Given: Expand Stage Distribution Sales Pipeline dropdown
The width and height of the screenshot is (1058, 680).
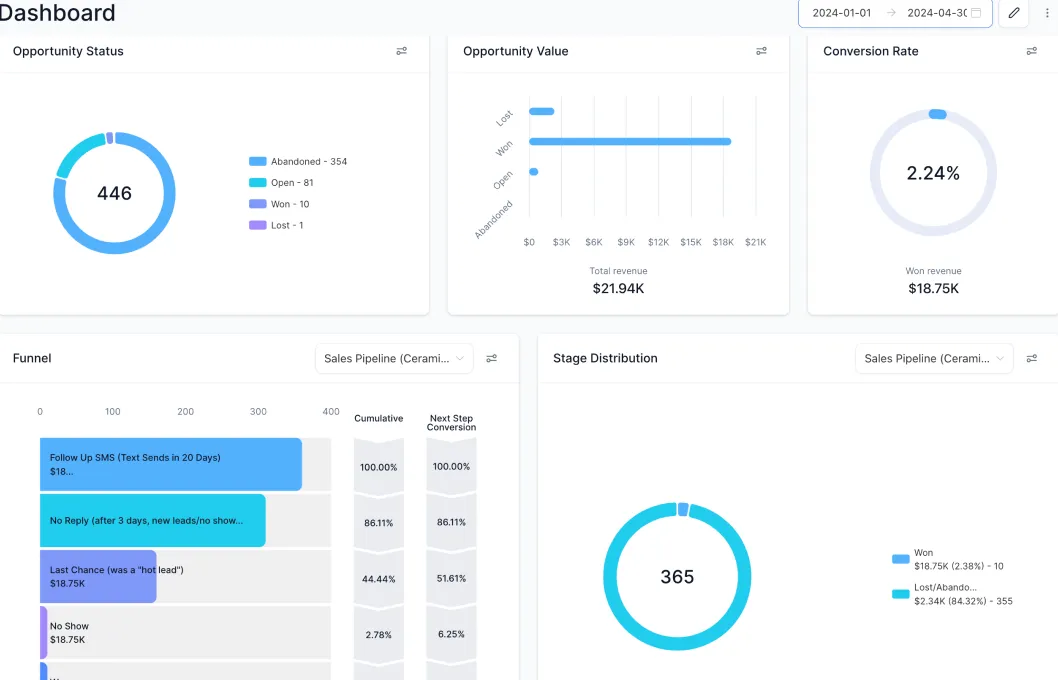Looking at the screenshot, I should 935,358.
